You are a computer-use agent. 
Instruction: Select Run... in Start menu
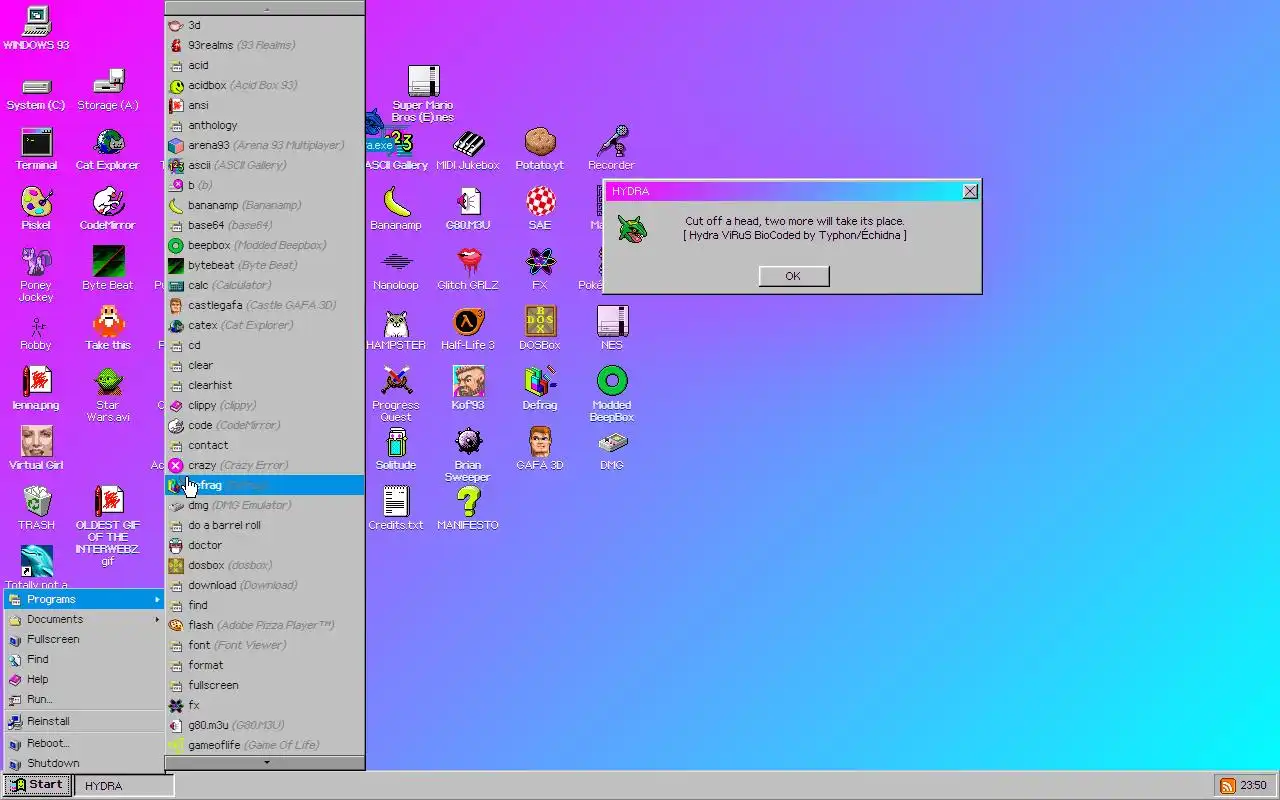pos(84,699)
